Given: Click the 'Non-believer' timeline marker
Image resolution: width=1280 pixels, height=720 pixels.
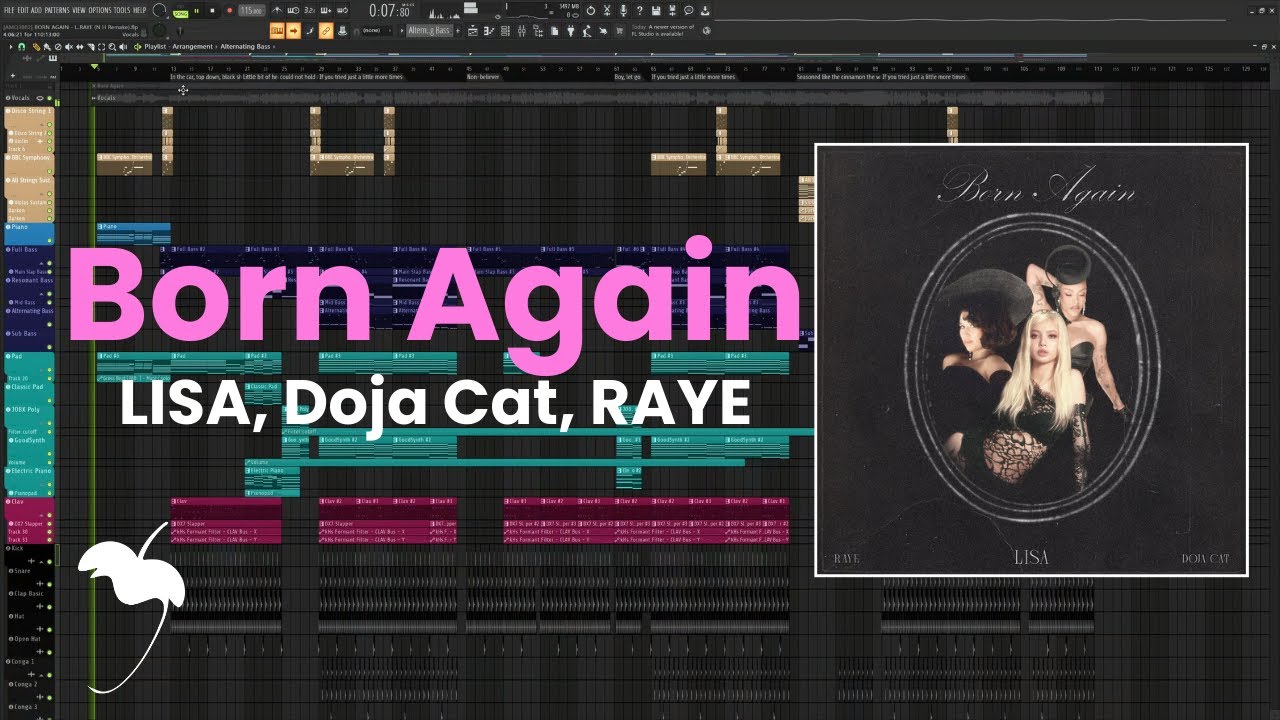Looking at the screenshot, I should [x=484, y=76].
